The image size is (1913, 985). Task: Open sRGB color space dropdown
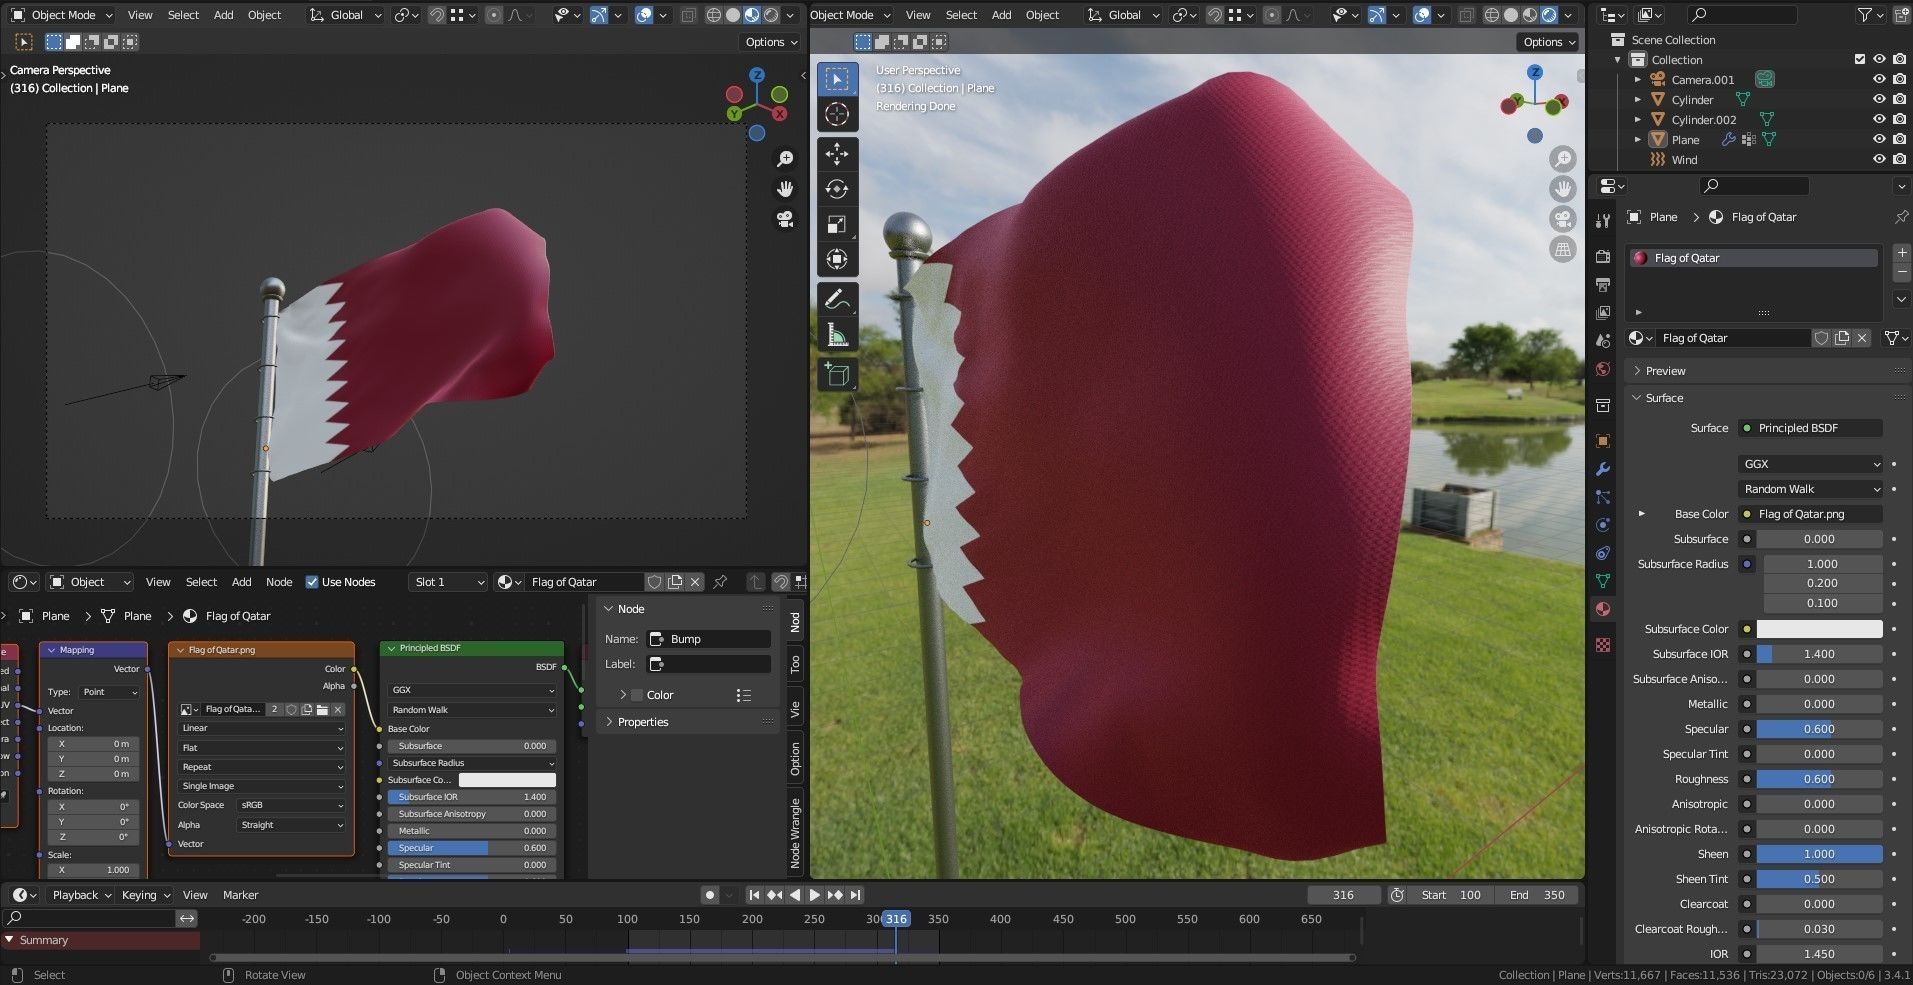pyautogui.click(x=290, y=805)
